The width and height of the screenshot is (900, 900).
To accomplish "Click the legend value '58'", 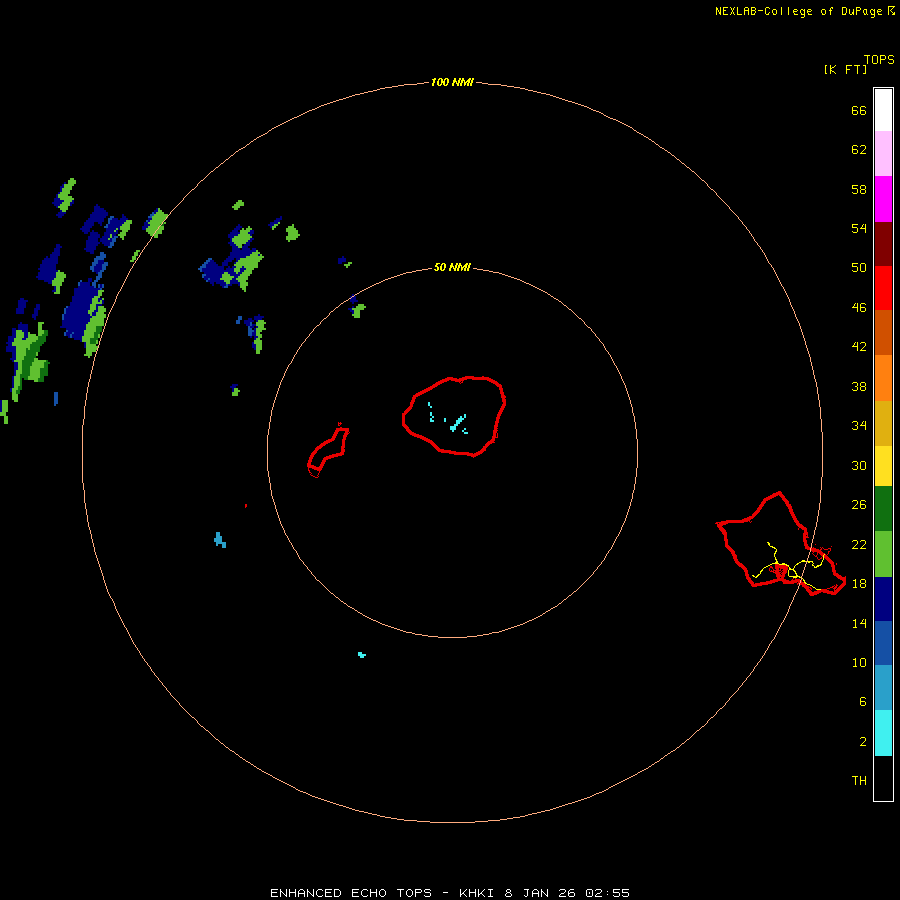I will click(x=859, y=189).
